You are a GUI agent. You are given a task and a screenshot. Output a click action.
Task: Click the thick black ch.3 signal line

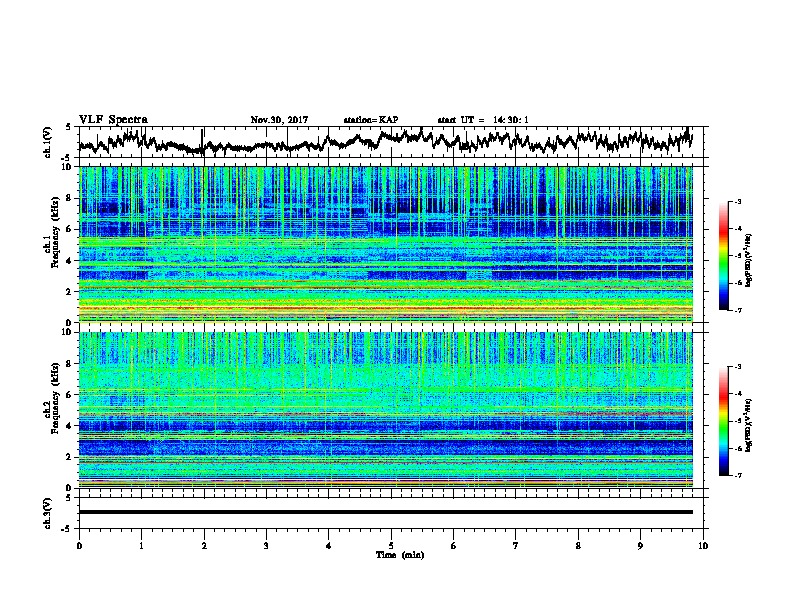click(386, 512)
